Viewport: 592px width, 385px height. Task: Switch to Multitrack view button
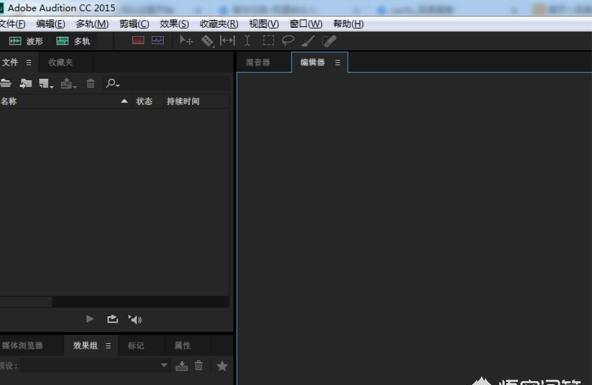[x=73, y=41]
